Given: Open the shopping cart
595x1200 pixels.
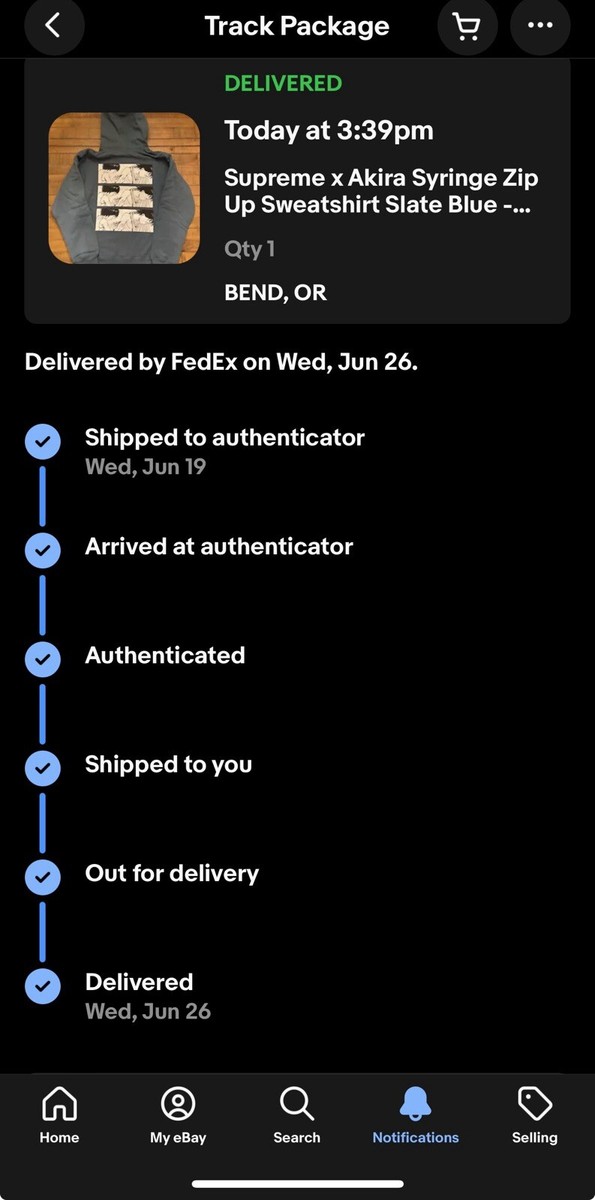Looking at the screenshot, I should click(467, 26).
